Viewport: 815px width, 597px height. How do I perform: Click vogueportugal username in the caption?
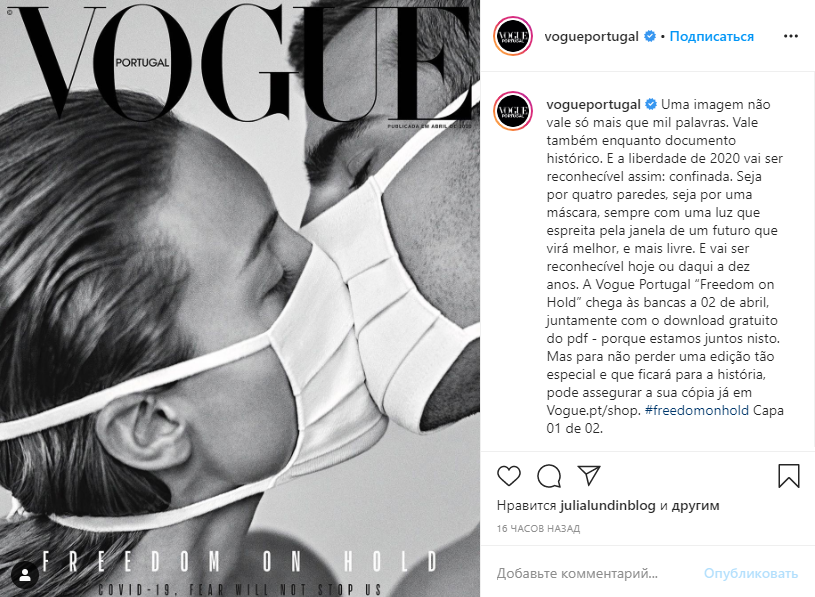593,104
